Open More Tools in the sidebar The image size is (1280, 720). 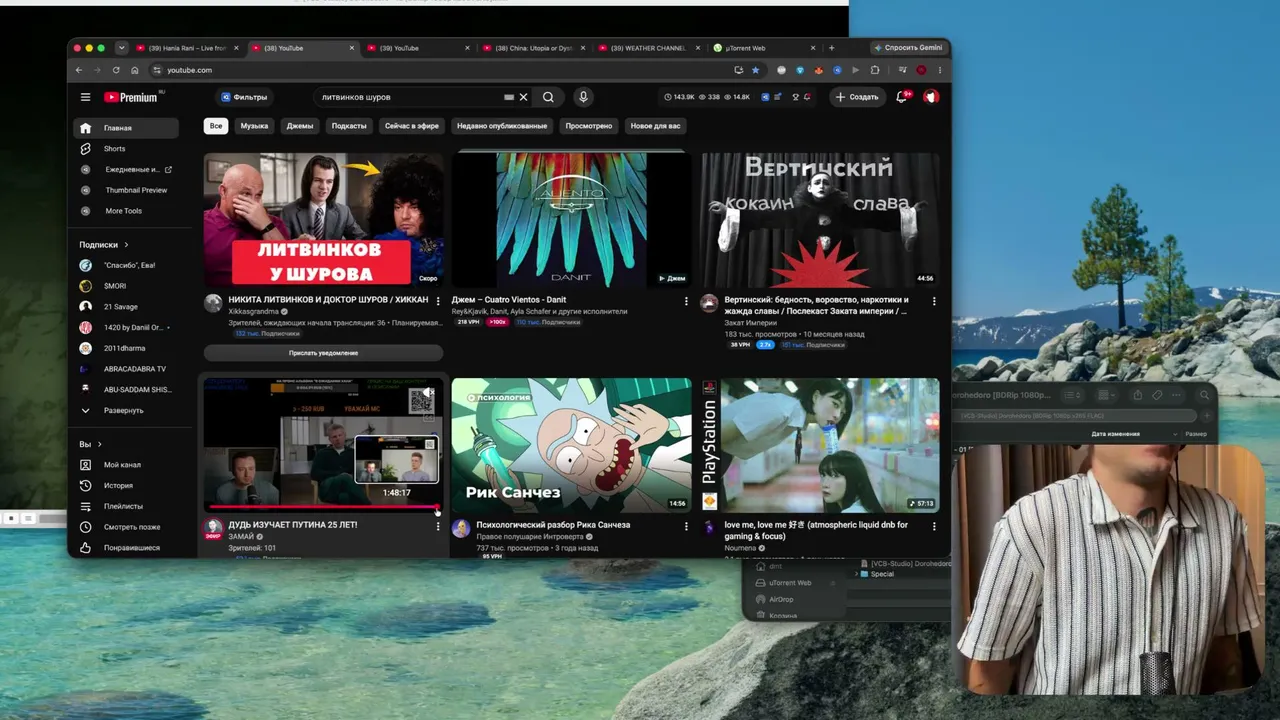pyautogui.click(x=126, y=211)
